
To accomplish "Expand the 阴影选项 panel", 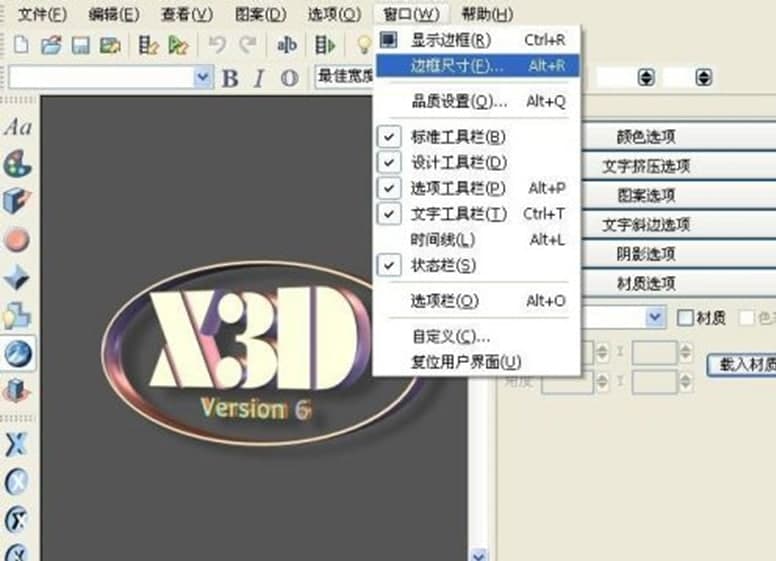I will [679, 254].
